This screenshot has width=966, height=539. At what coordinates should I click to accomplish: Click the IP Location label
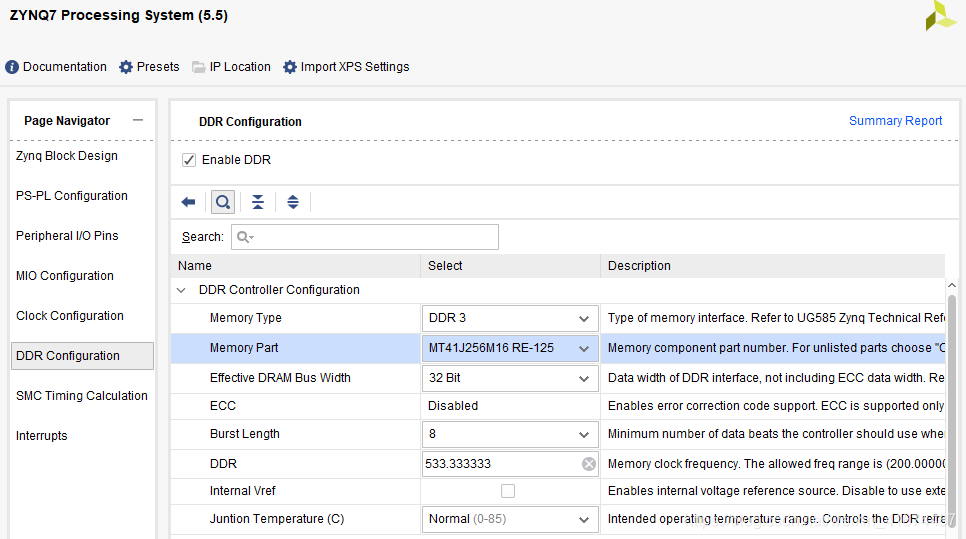tap(240, 67)
